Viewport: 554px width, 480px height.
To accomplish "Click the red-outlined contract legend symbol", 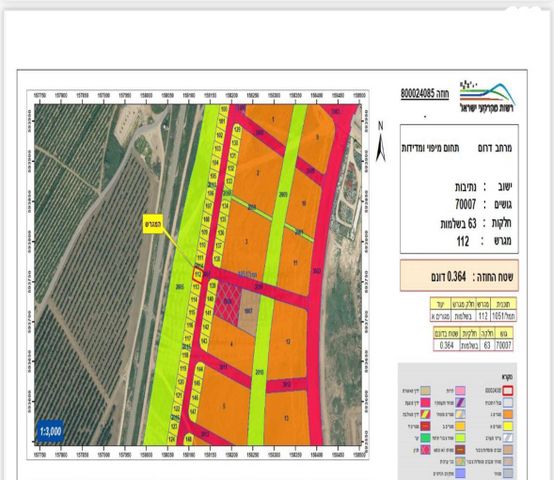I will [x=507, y=391].
